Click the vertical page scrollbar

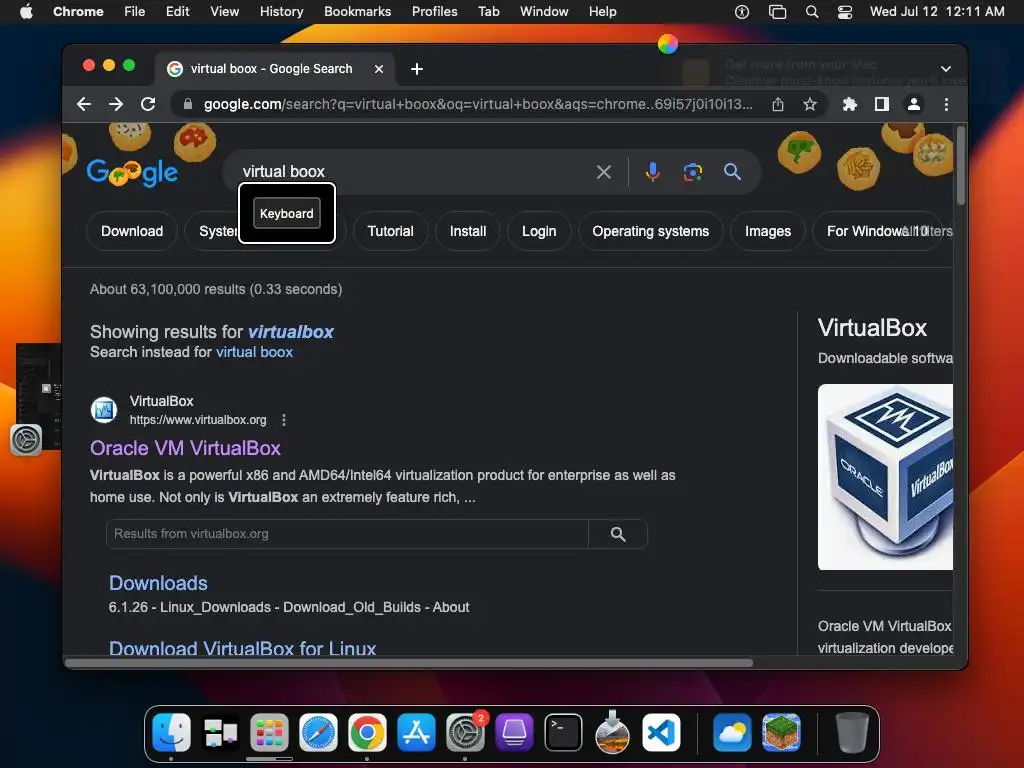pyautogui.click(x=960, y=166)
